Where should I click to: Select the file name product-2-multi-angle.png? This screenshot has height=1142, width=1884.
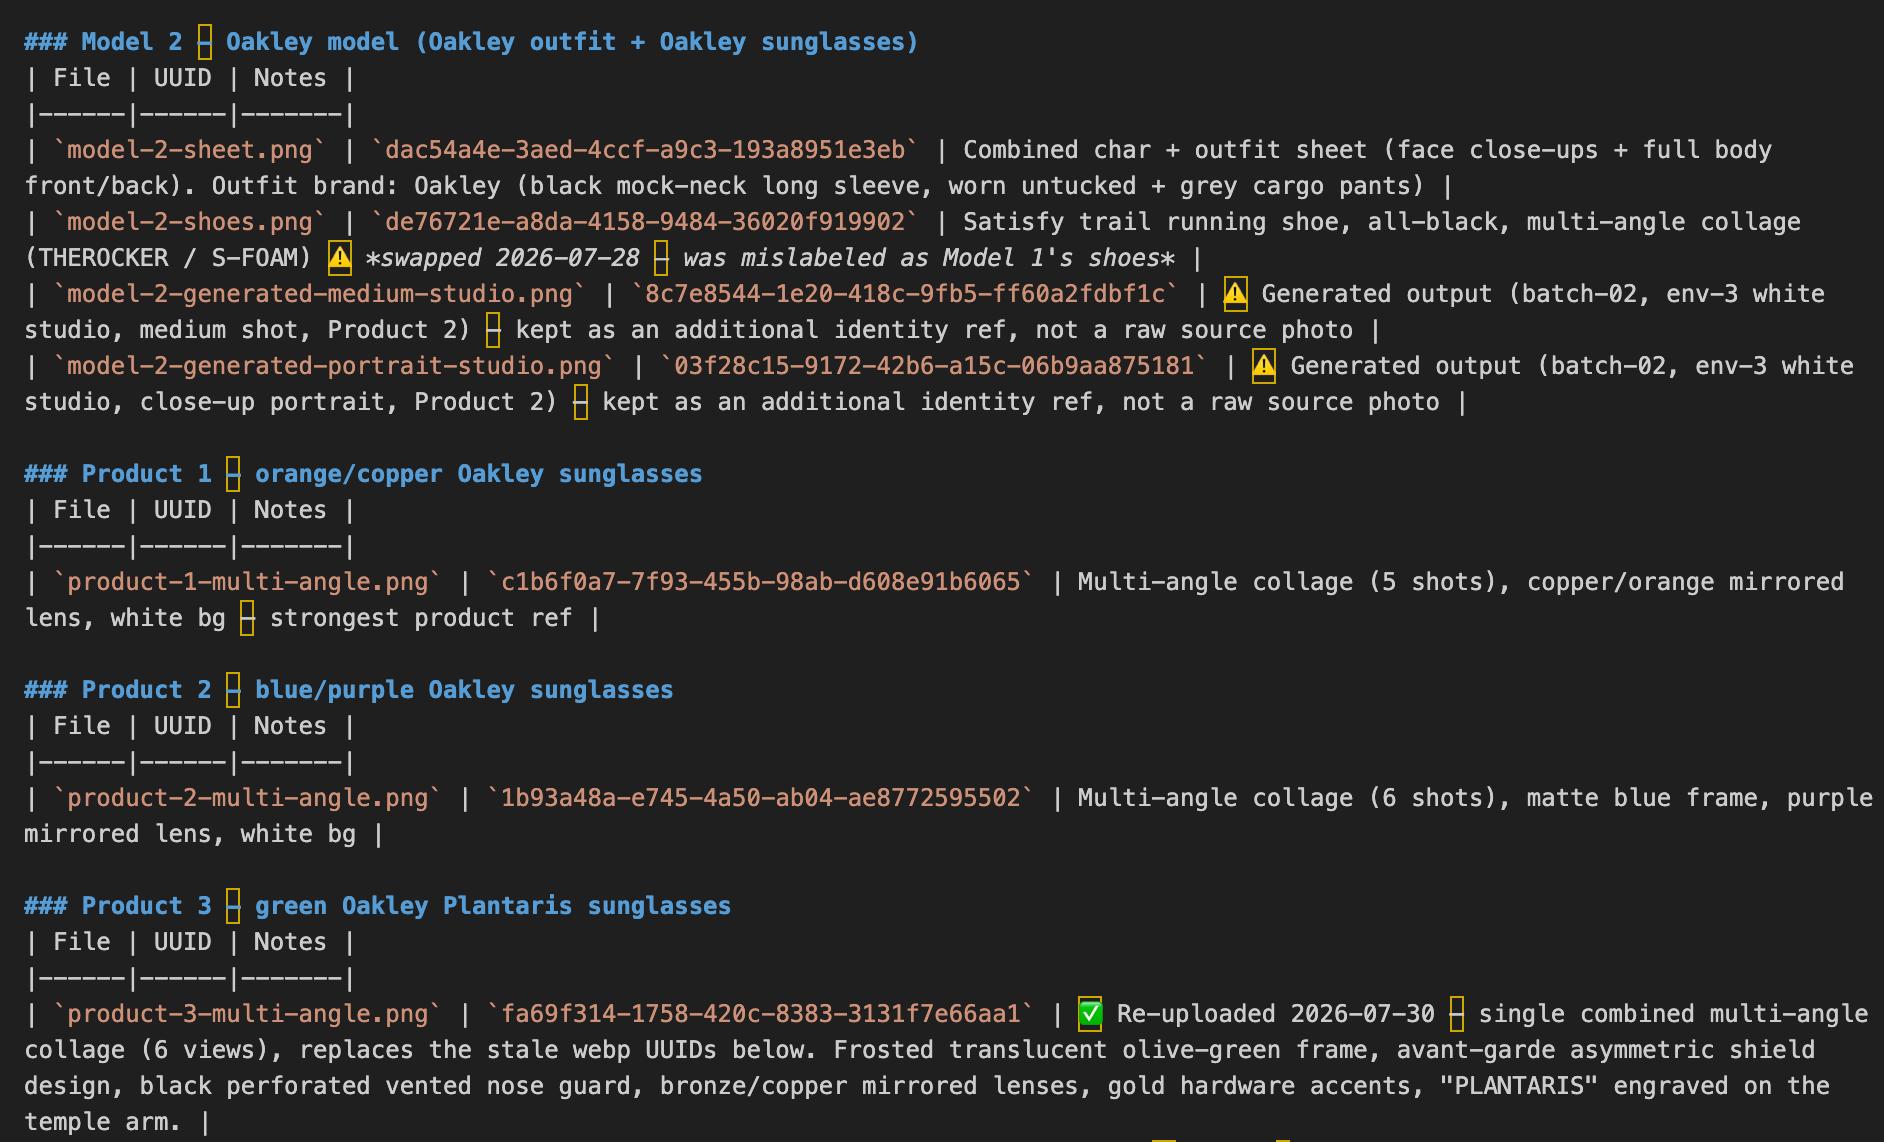(x=247, y=798)
